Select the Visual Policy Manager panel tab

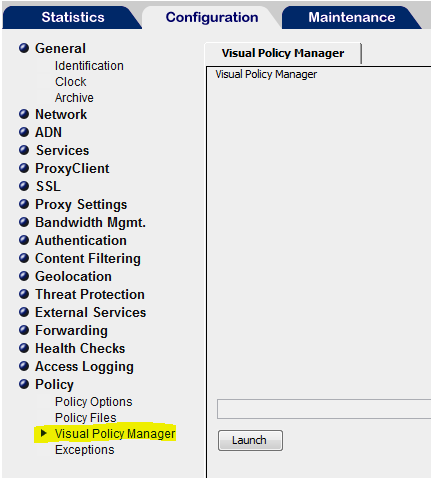[x=283, y=53]
